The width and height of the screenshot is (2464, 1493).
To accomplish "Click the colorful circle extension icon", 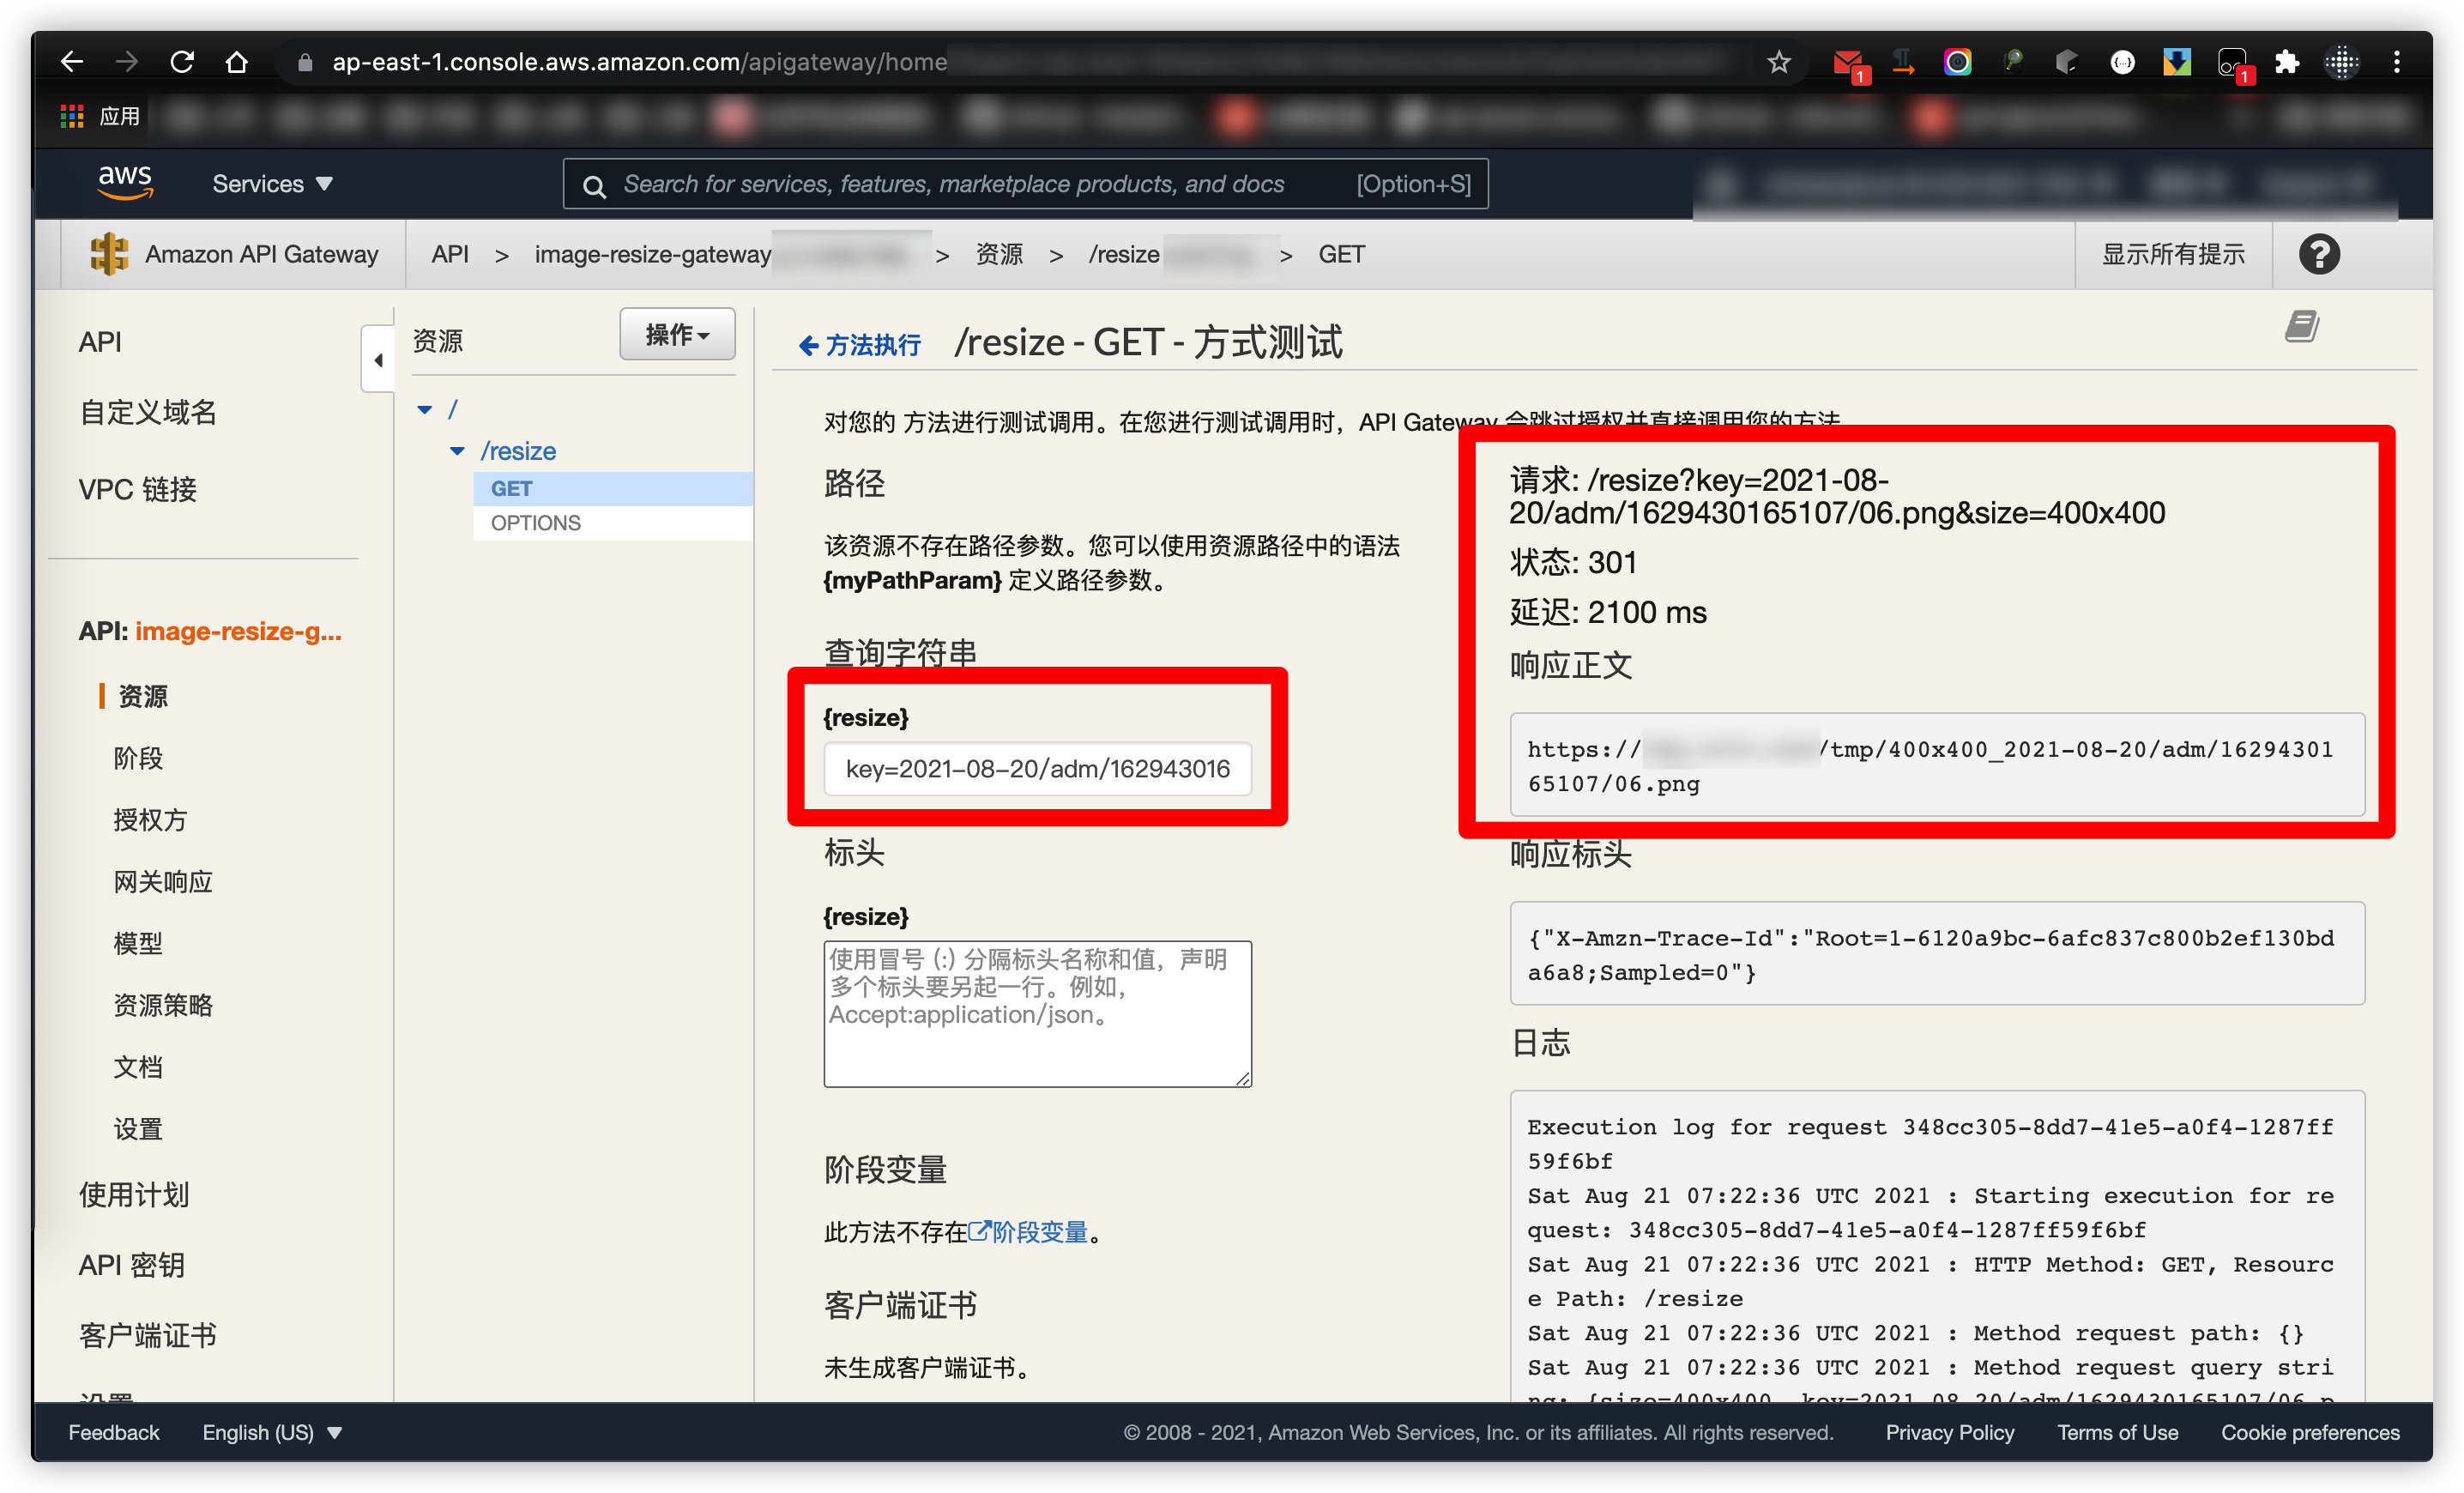I will (x=1957, y=62).
